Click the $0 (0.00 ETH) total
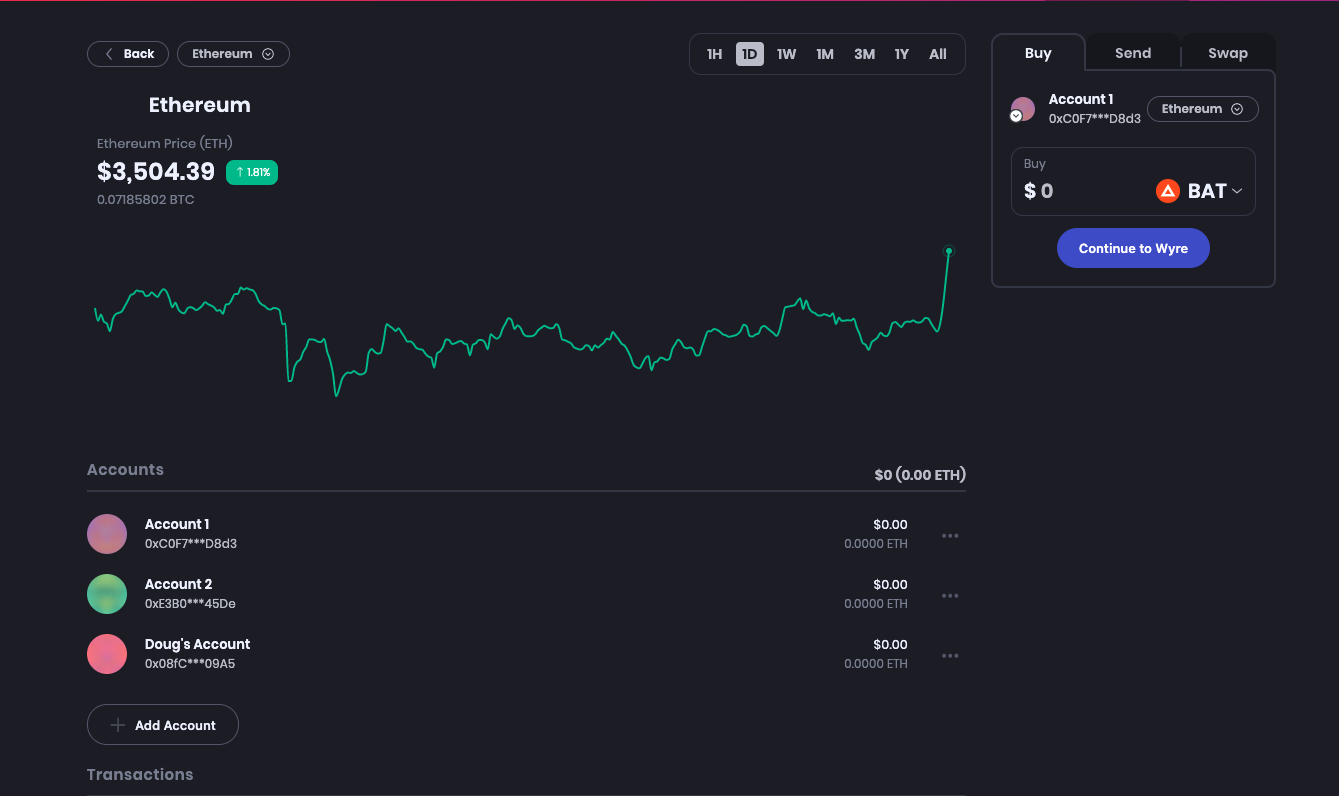This screenshot has height=796, width=1339. 920,475
